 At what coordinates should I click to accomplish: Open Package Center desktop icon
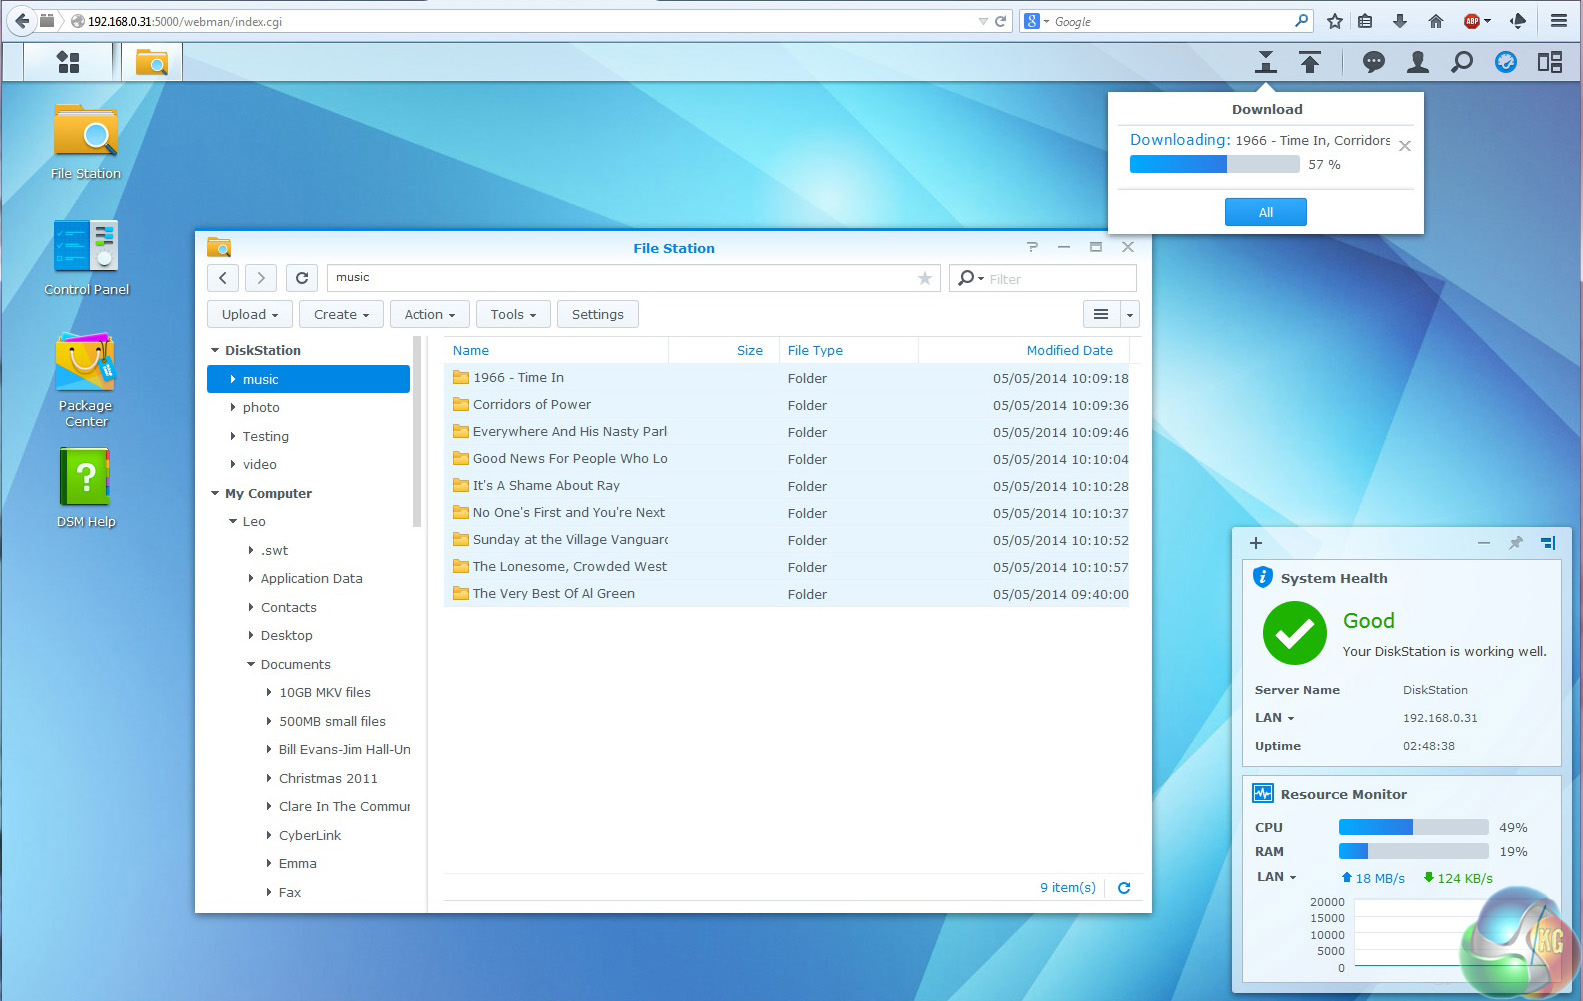point(86,365)
